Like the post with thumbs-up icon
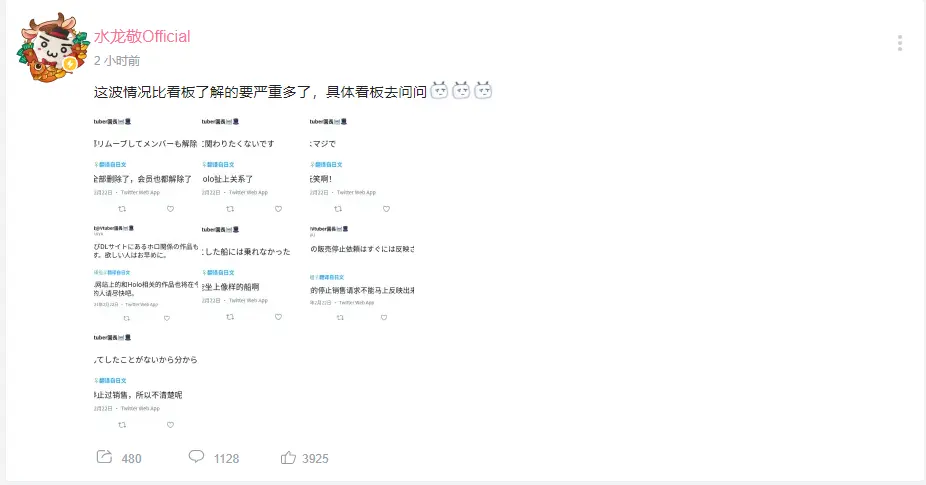926x485 pixels. point(288,457)
